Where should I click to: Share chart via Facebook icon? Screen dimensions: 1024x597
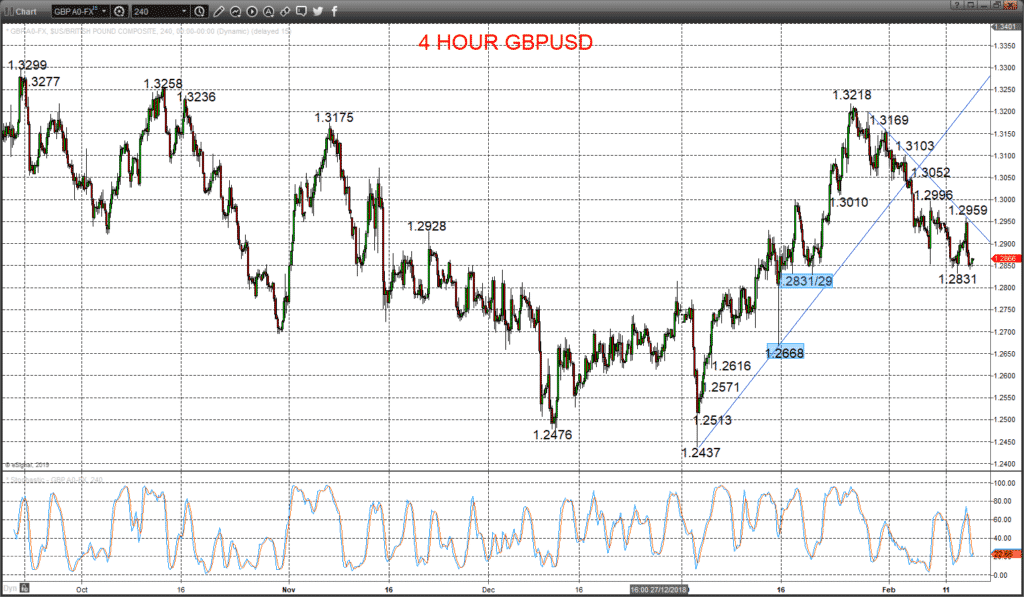(x=334, y=11)
